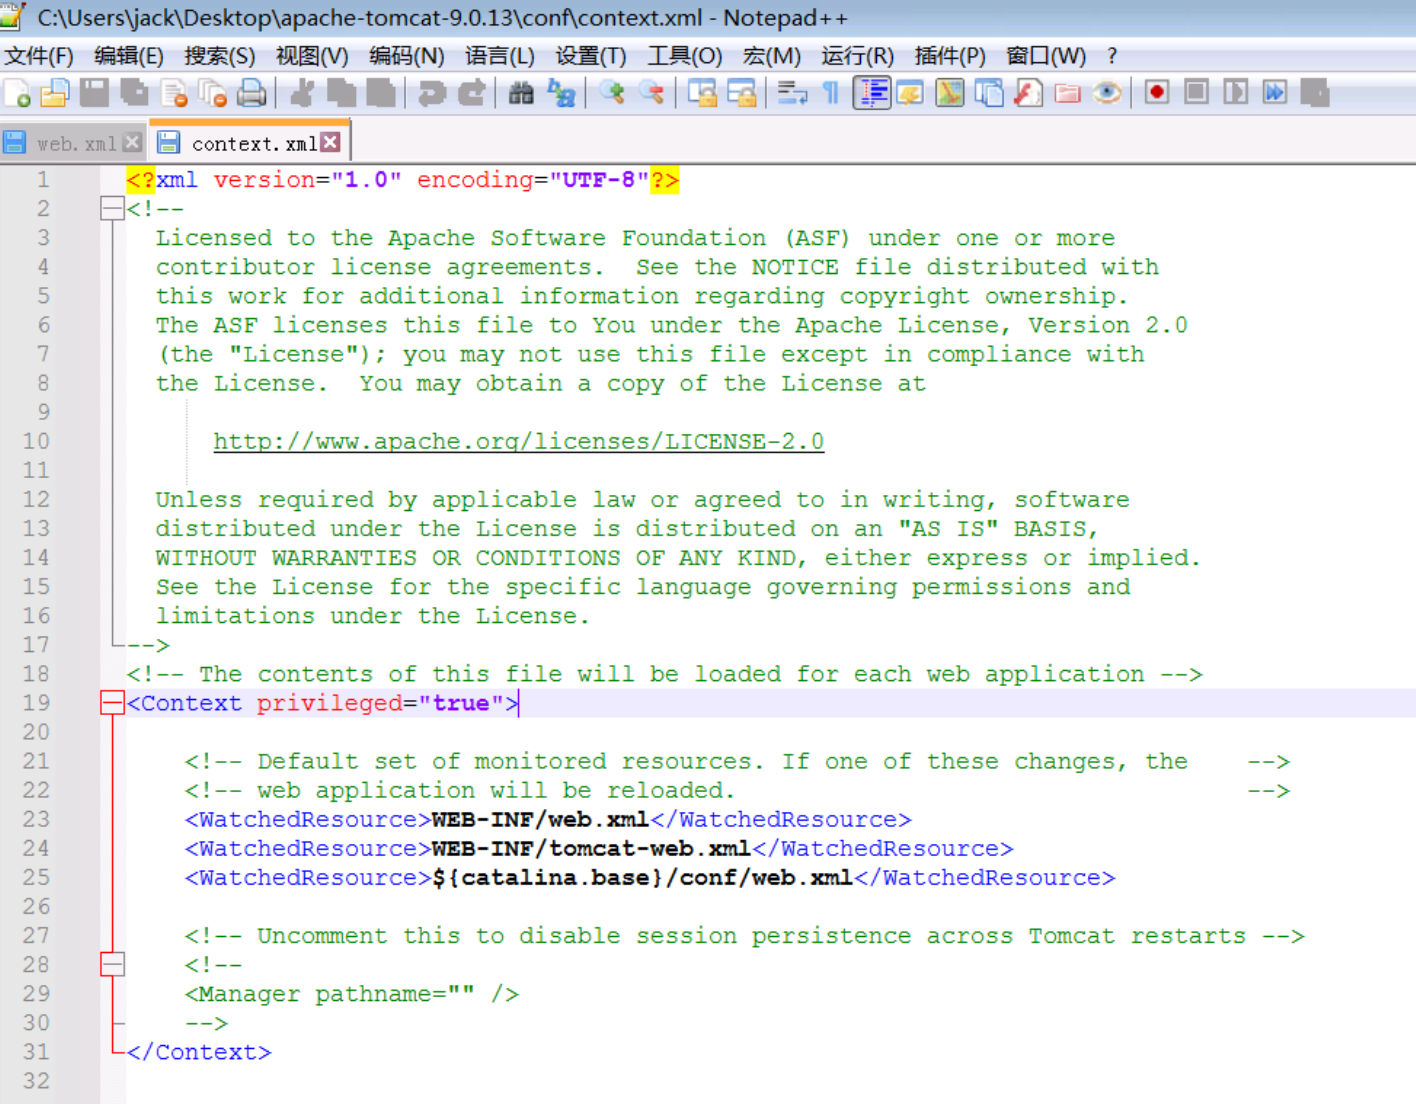Screen dimensions: 1416x1104
Task: Create a new file from the toolbar
Action: (17, 93)
